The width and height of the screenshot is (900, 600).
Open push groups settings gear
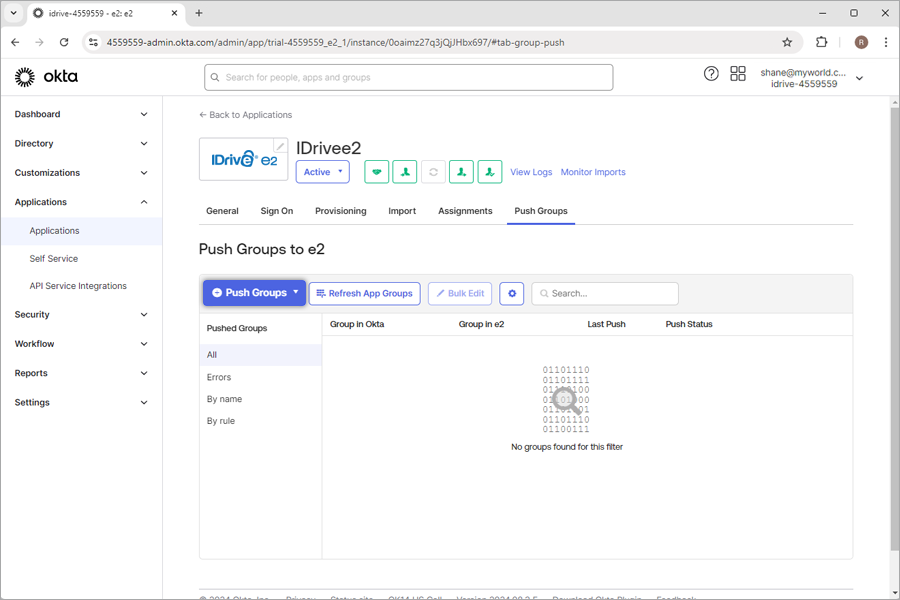click(511, 293)
